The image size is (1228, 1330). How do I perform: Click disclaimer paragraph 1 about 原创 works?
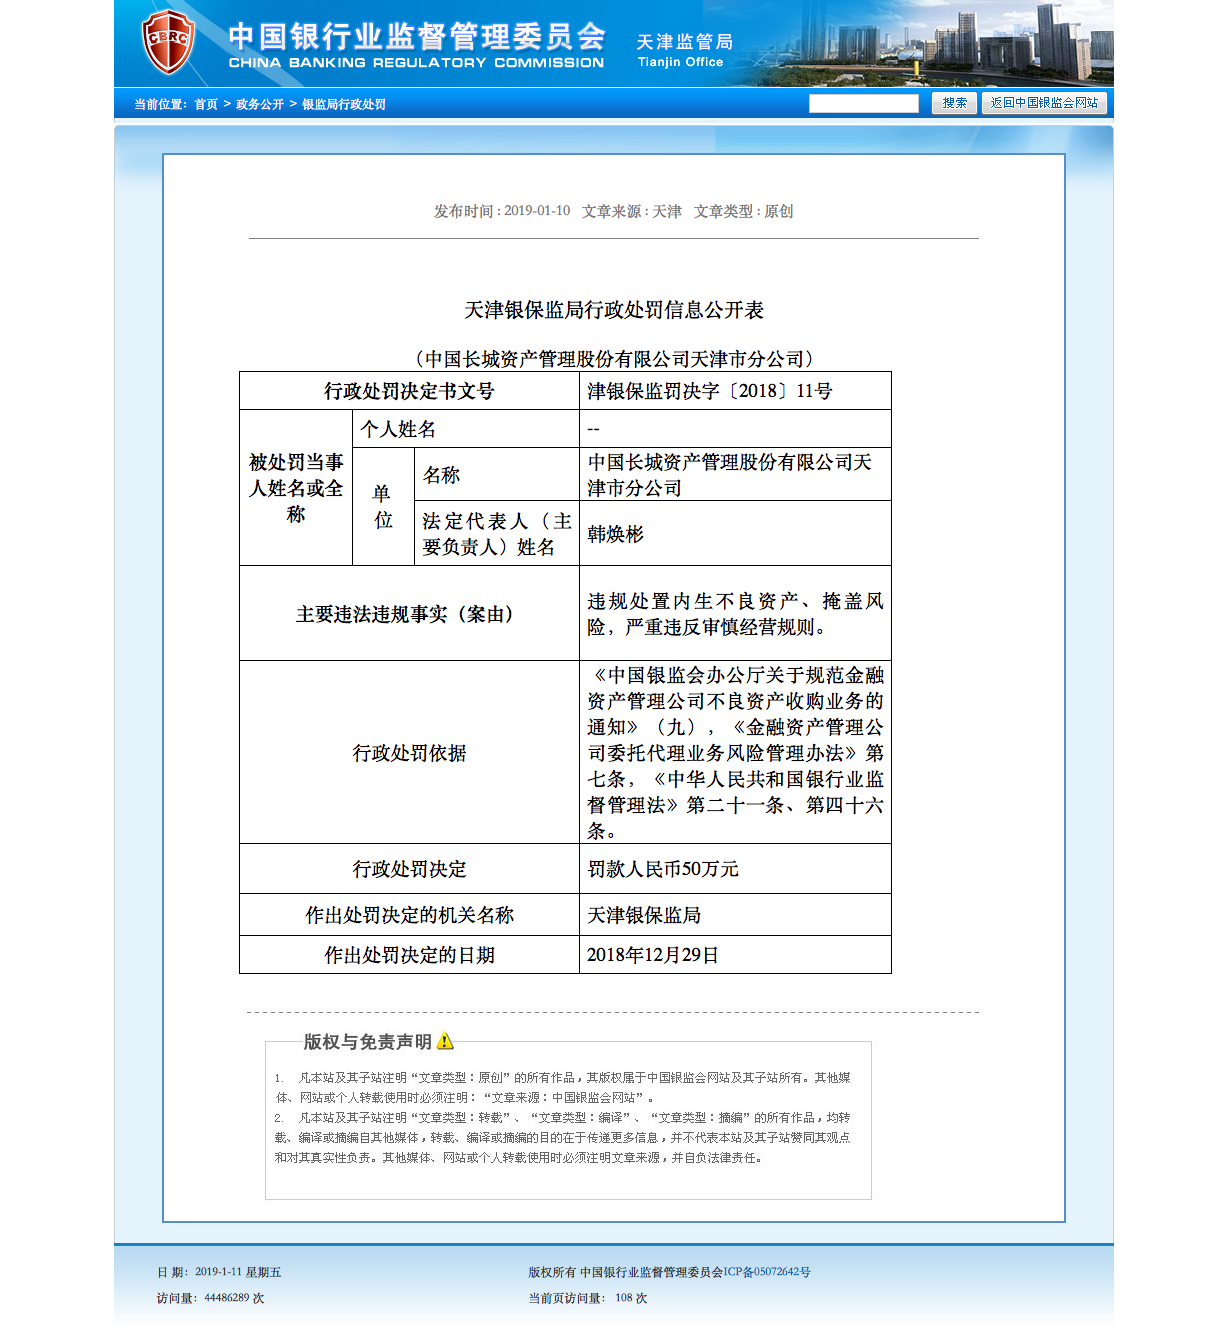click(x=563, y=1088)
